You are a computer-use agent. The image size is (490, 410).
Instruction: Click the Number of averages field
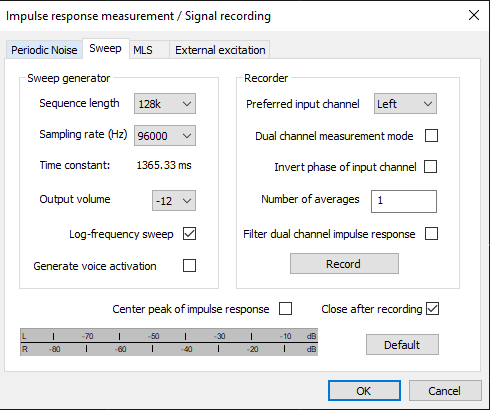click(x=404, y=201)
